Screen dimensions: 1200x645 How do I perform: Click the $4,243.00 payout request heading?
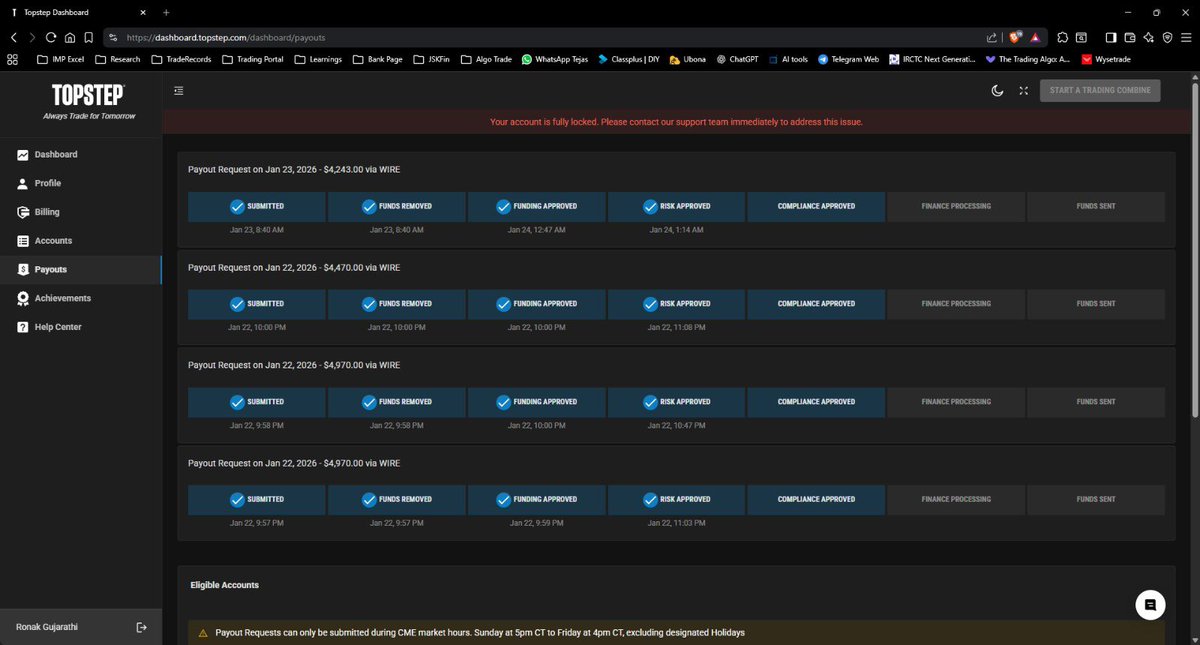click(x=294, y=169)
